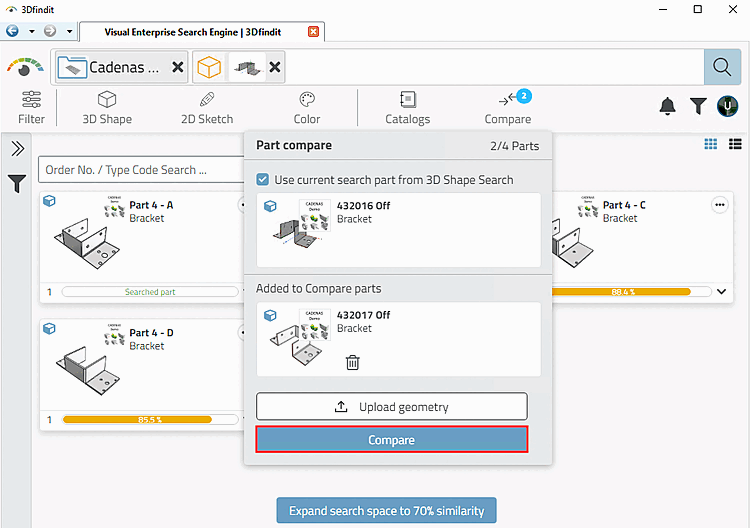The image size is (750, 528).
Task: Click the Compare button
Action: [x=391, y=439]
